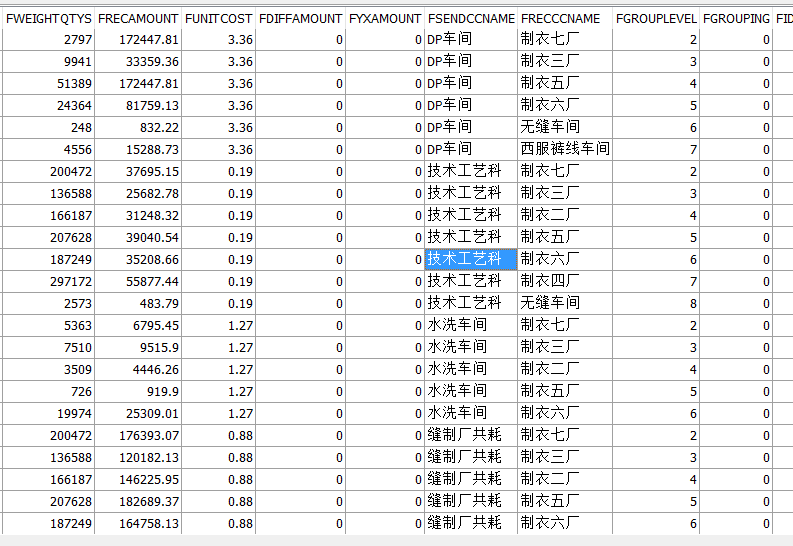
Task: Select cell with weight quantity 5363
Action: 49,326
